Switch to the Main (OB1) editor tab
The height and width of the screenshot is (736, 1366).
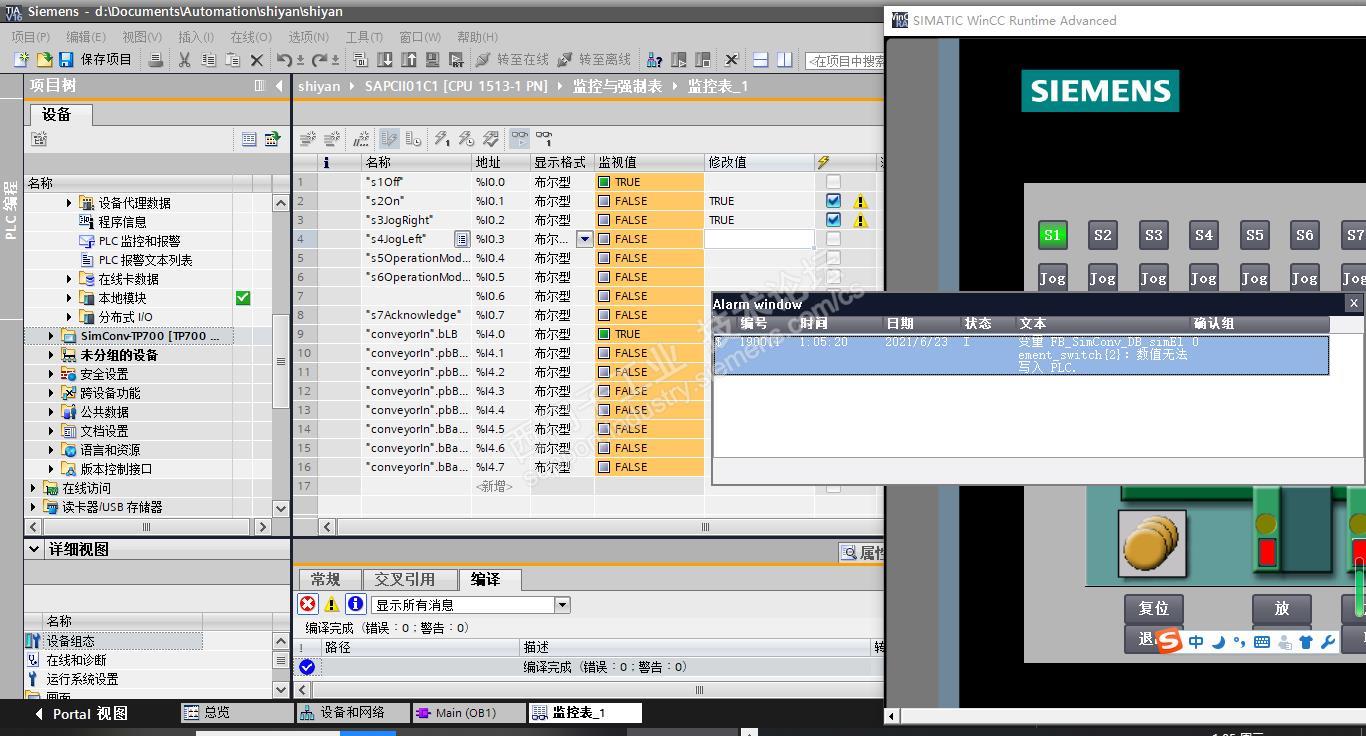pos(467,713)
